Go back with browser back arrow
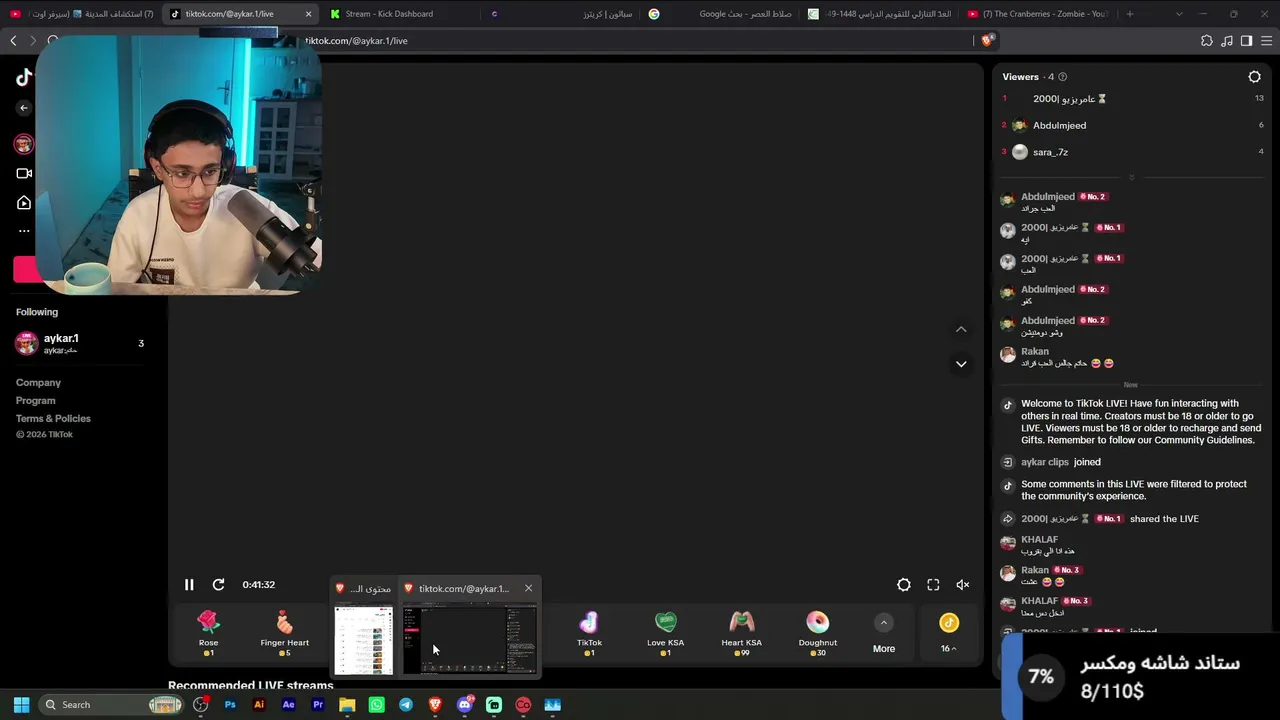 pos(13,41)
